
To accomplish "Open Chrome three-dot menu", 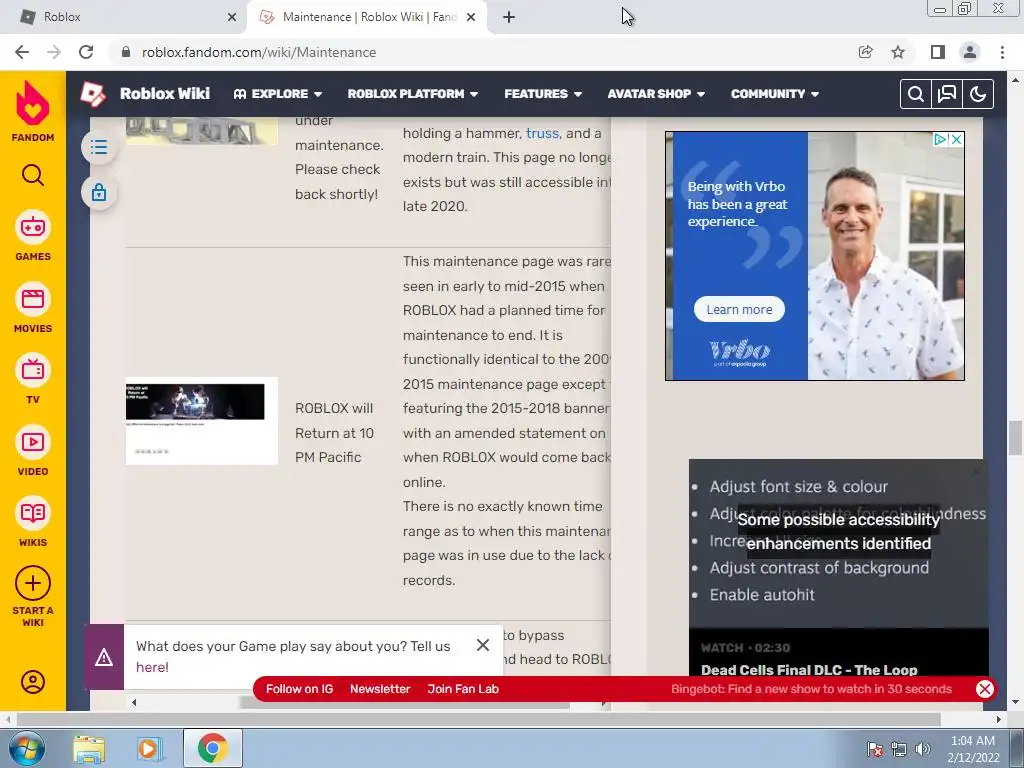I will [1002, 52].
